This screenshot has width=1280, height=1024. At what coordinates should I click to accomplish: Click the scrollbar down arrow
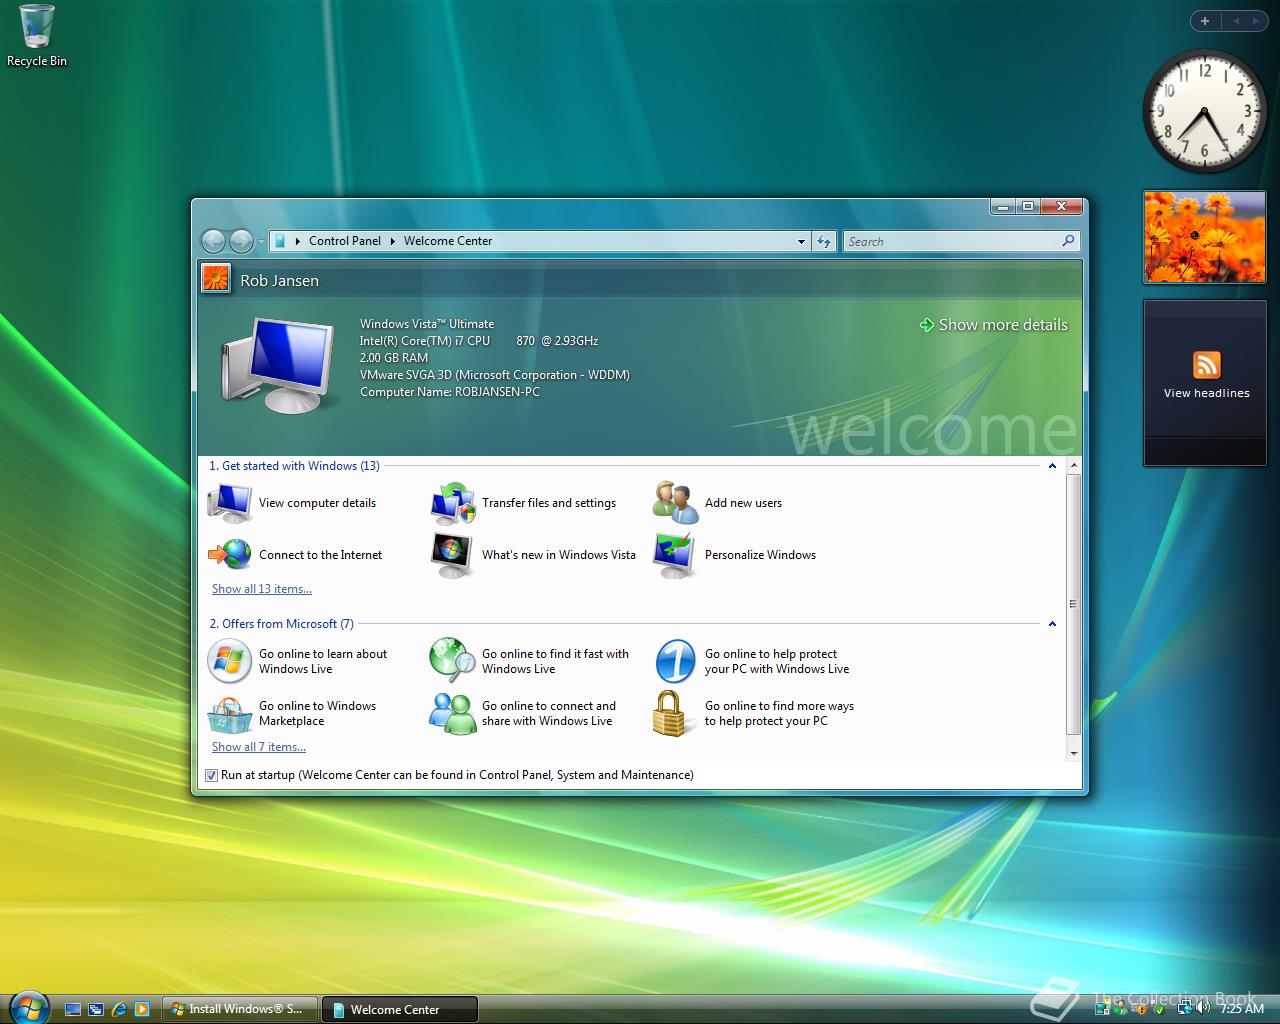(1074, 753)
